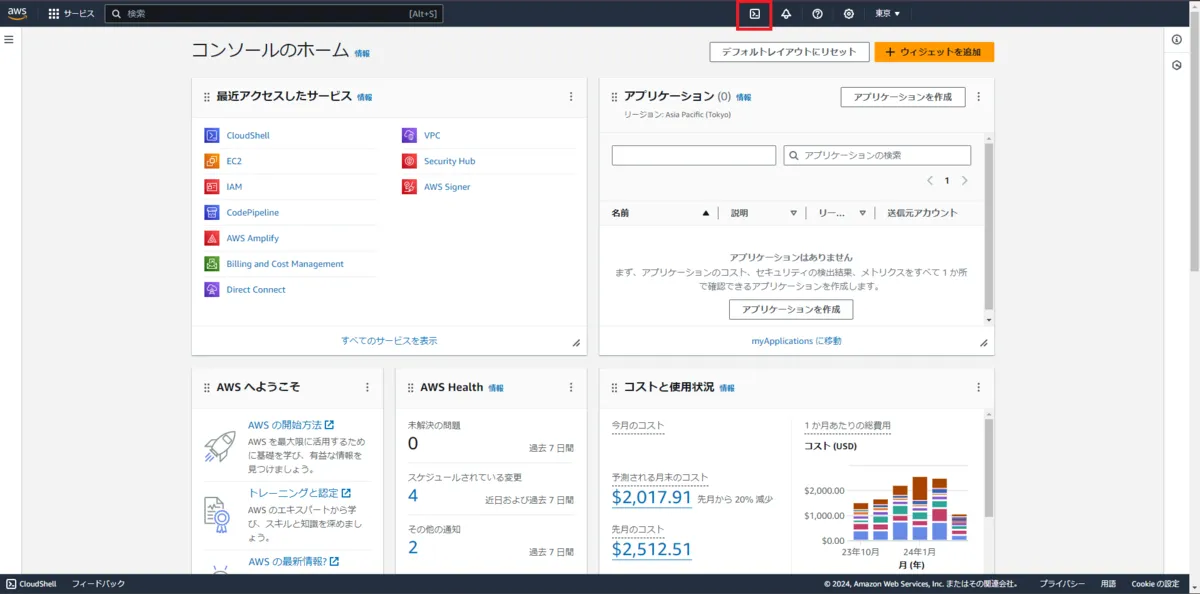Open the VPC service icon
Screen dimensions: 1200x594
pos(409,135)
